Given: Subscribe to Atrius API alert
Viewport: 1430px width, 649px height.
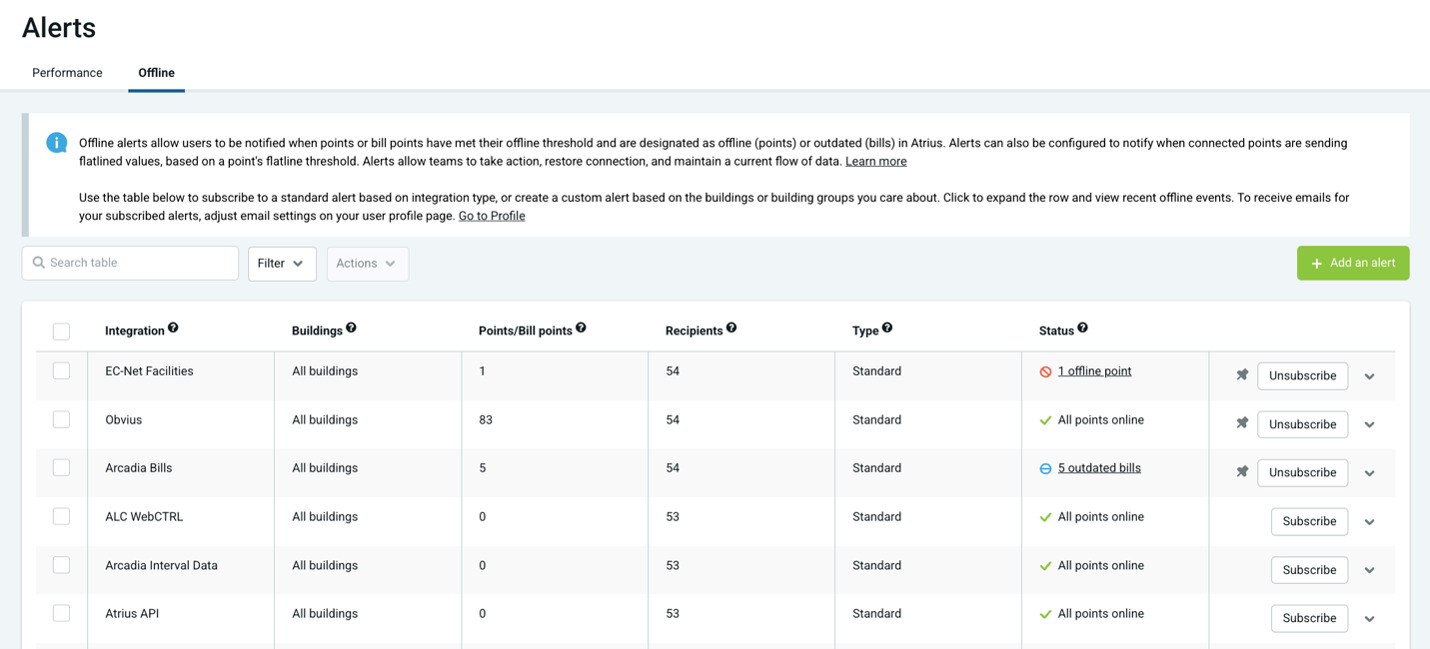Looking at the screenshot, I should [x=1309, y=618].
